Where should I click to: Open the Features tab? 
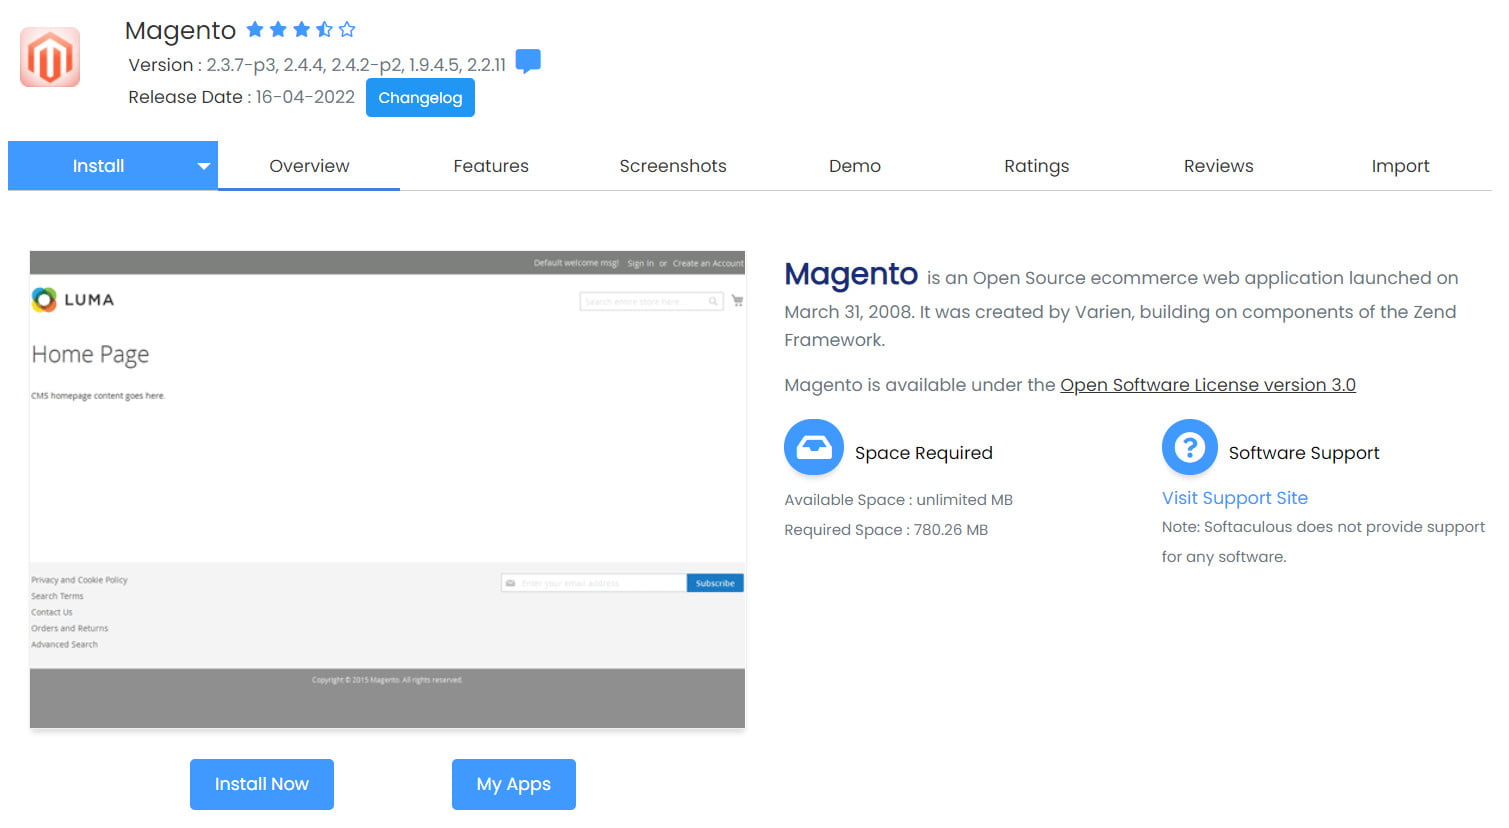[491, 166]
